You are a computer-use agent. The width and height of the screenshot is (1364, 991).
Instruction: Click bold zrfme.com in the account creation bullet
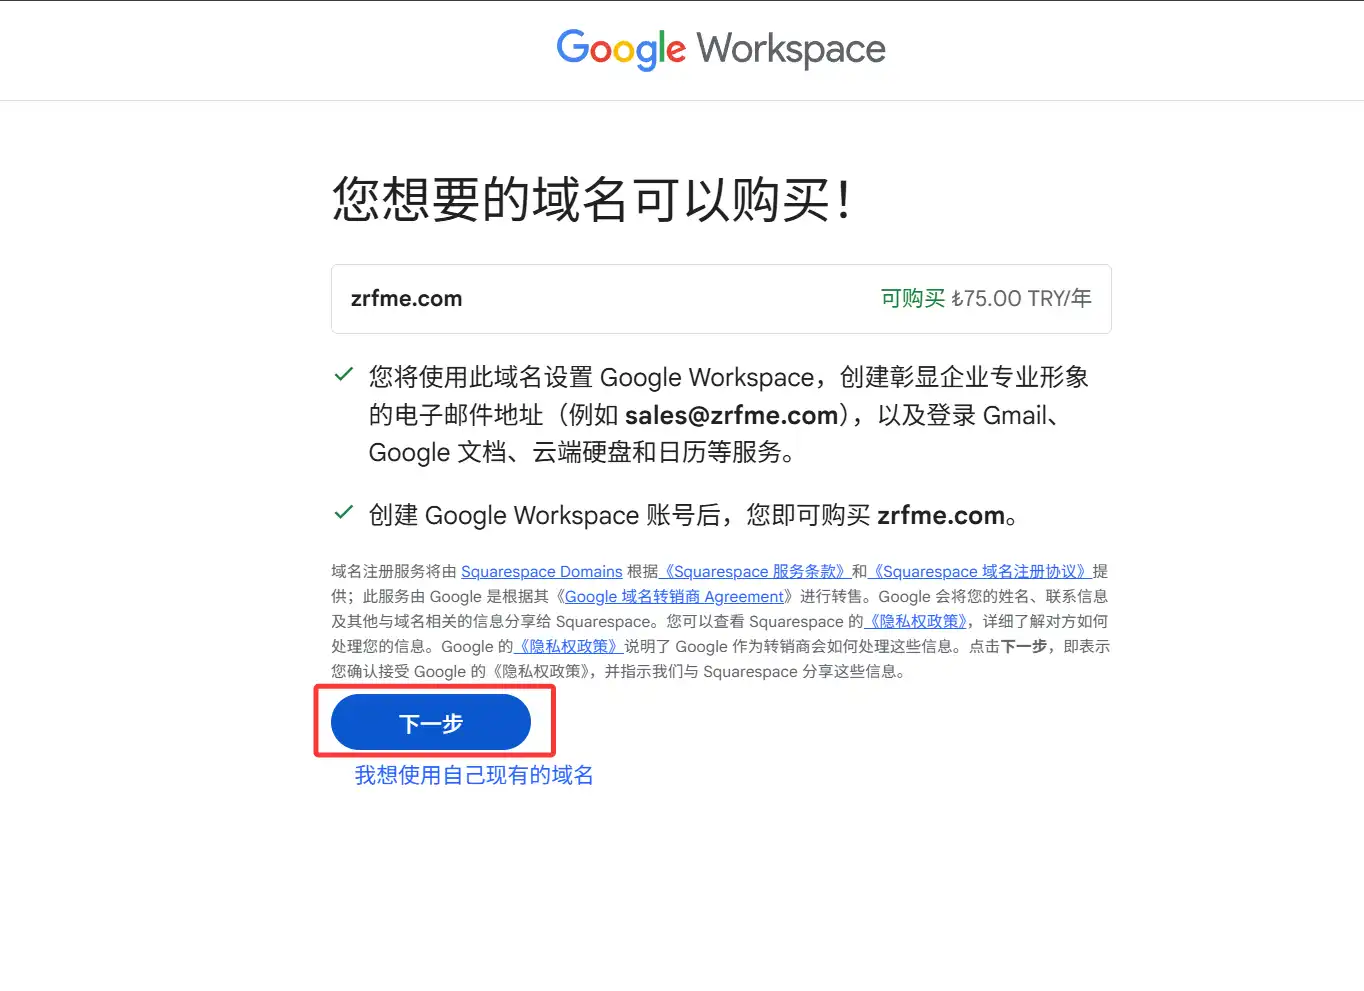point(941,515)
